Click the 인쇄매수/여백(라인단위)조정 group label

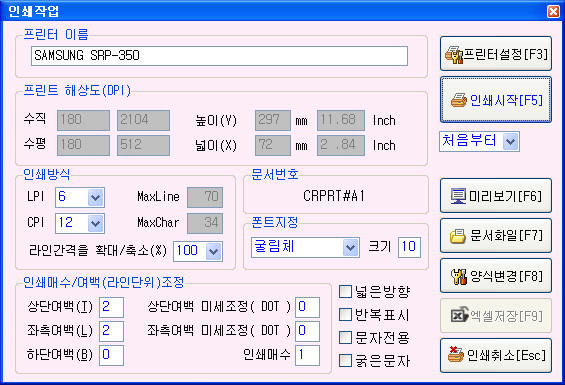(x=104, y=282)
